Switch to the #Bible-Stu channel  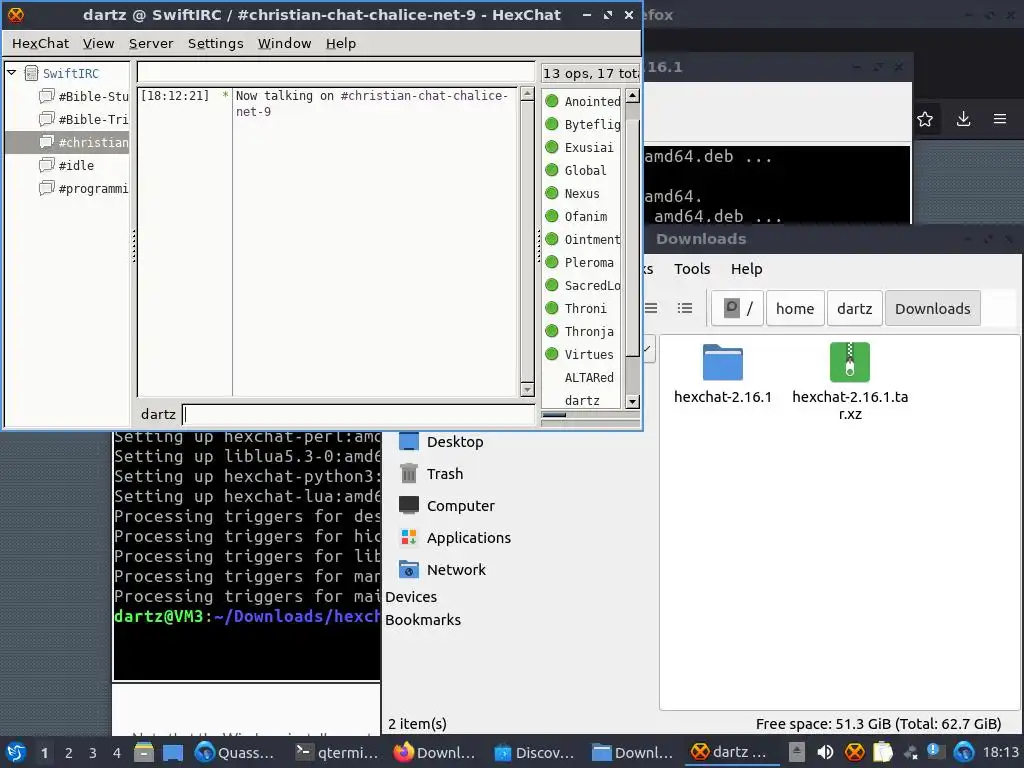93,97
